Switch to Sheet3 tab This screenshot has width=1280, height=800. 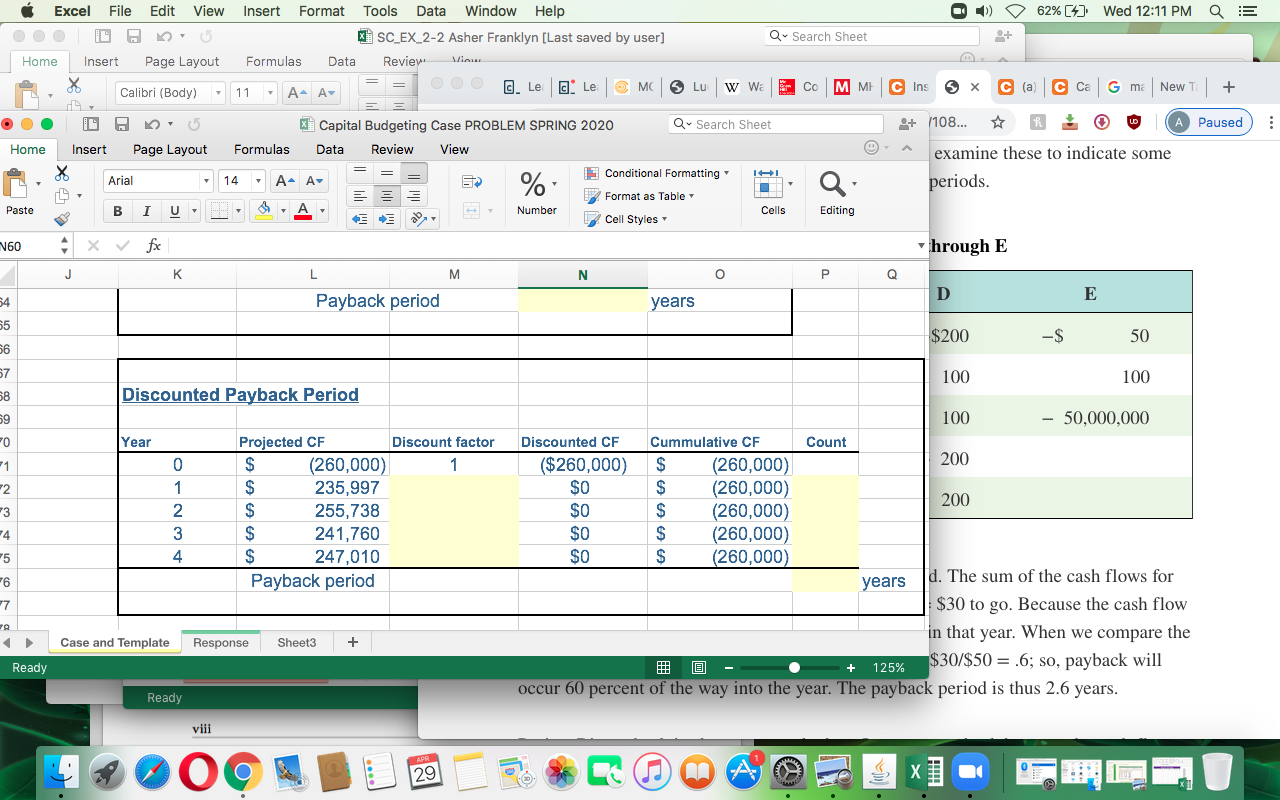tap(297, 643)
